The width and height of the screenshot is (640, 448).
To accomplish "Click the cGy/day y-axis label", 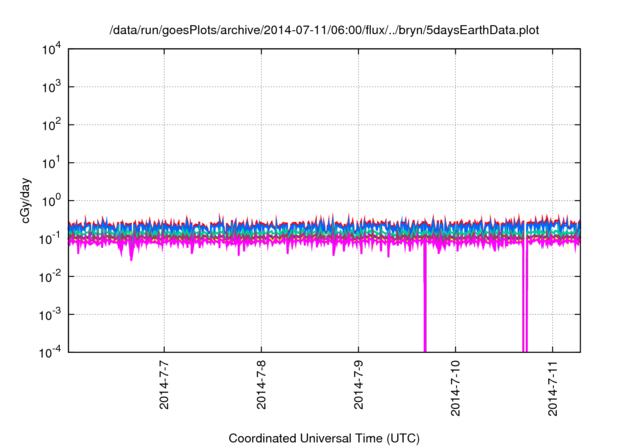I will 25,200.
